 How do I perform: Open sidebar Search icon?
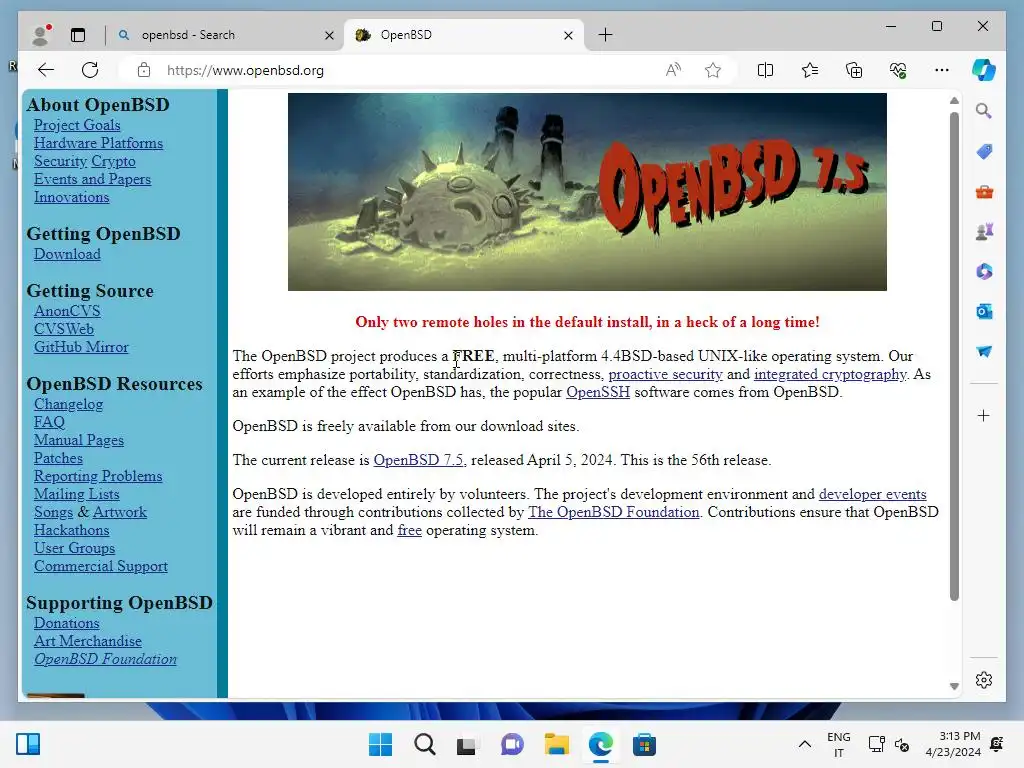click(984, 110)
